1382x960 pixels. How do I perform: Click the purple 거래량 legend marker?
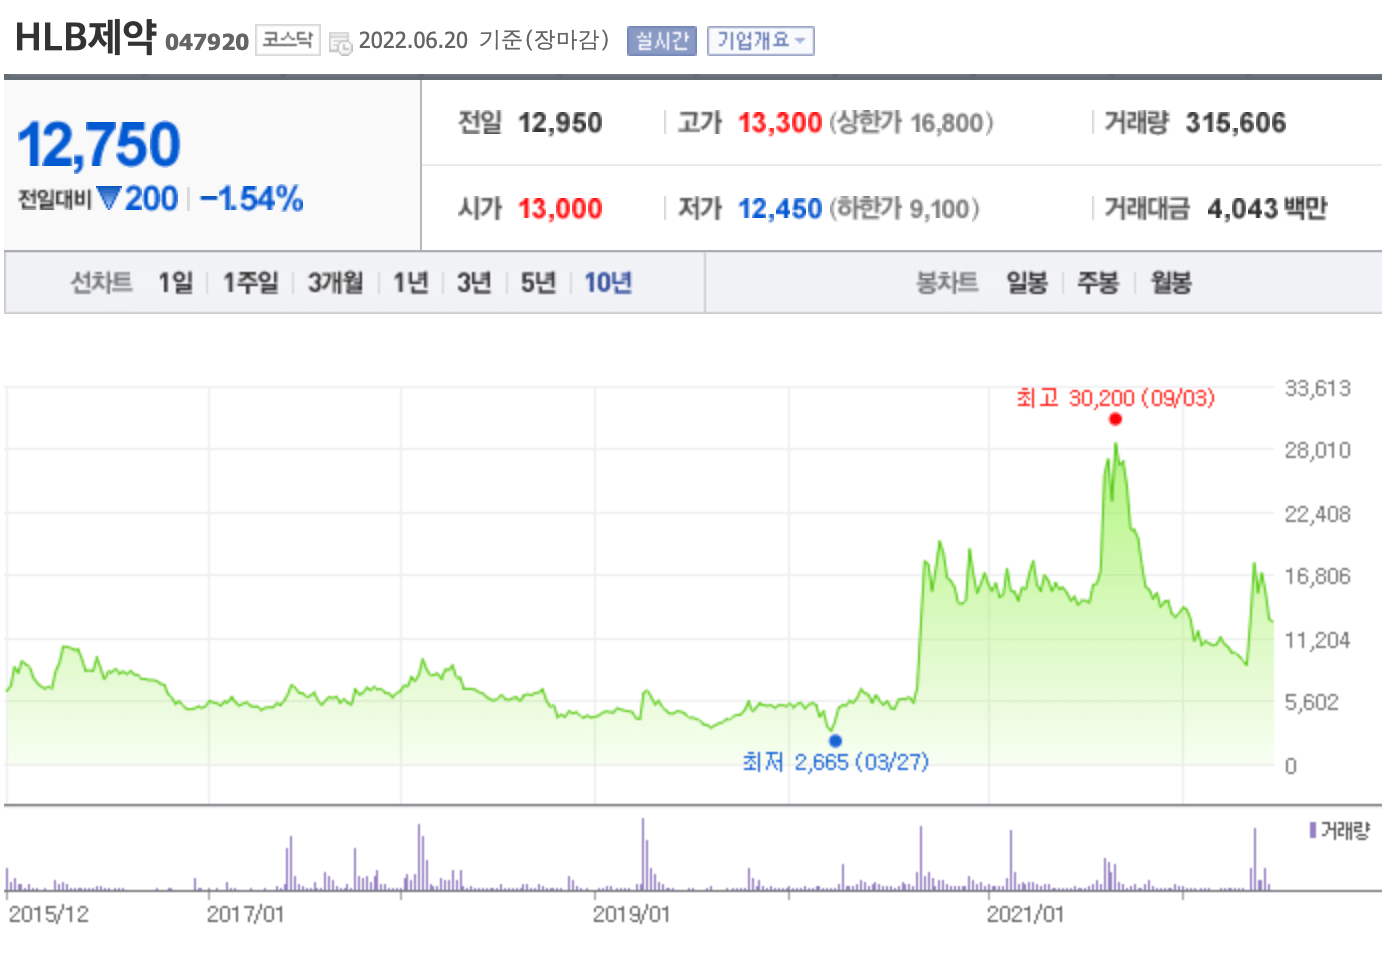pyautogui.click(x=1312, y=830)
